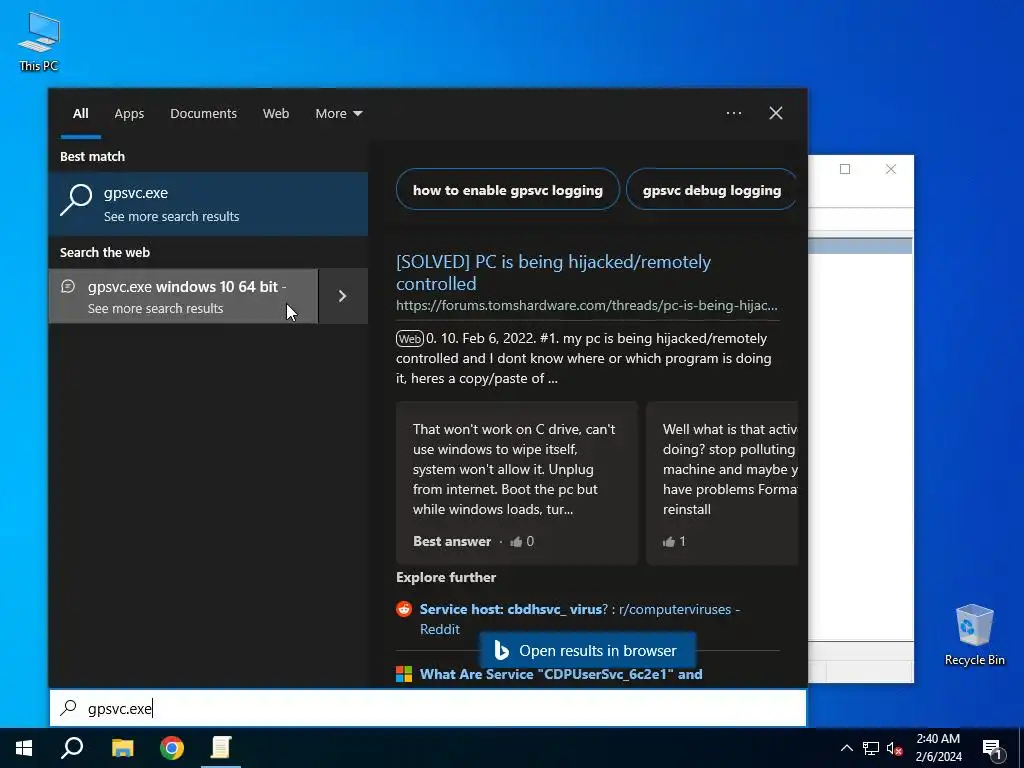The width and height of the screenshot is (1024, 768).
Task: Switch to the Apps search tab
Action: (x=129, y=114)
